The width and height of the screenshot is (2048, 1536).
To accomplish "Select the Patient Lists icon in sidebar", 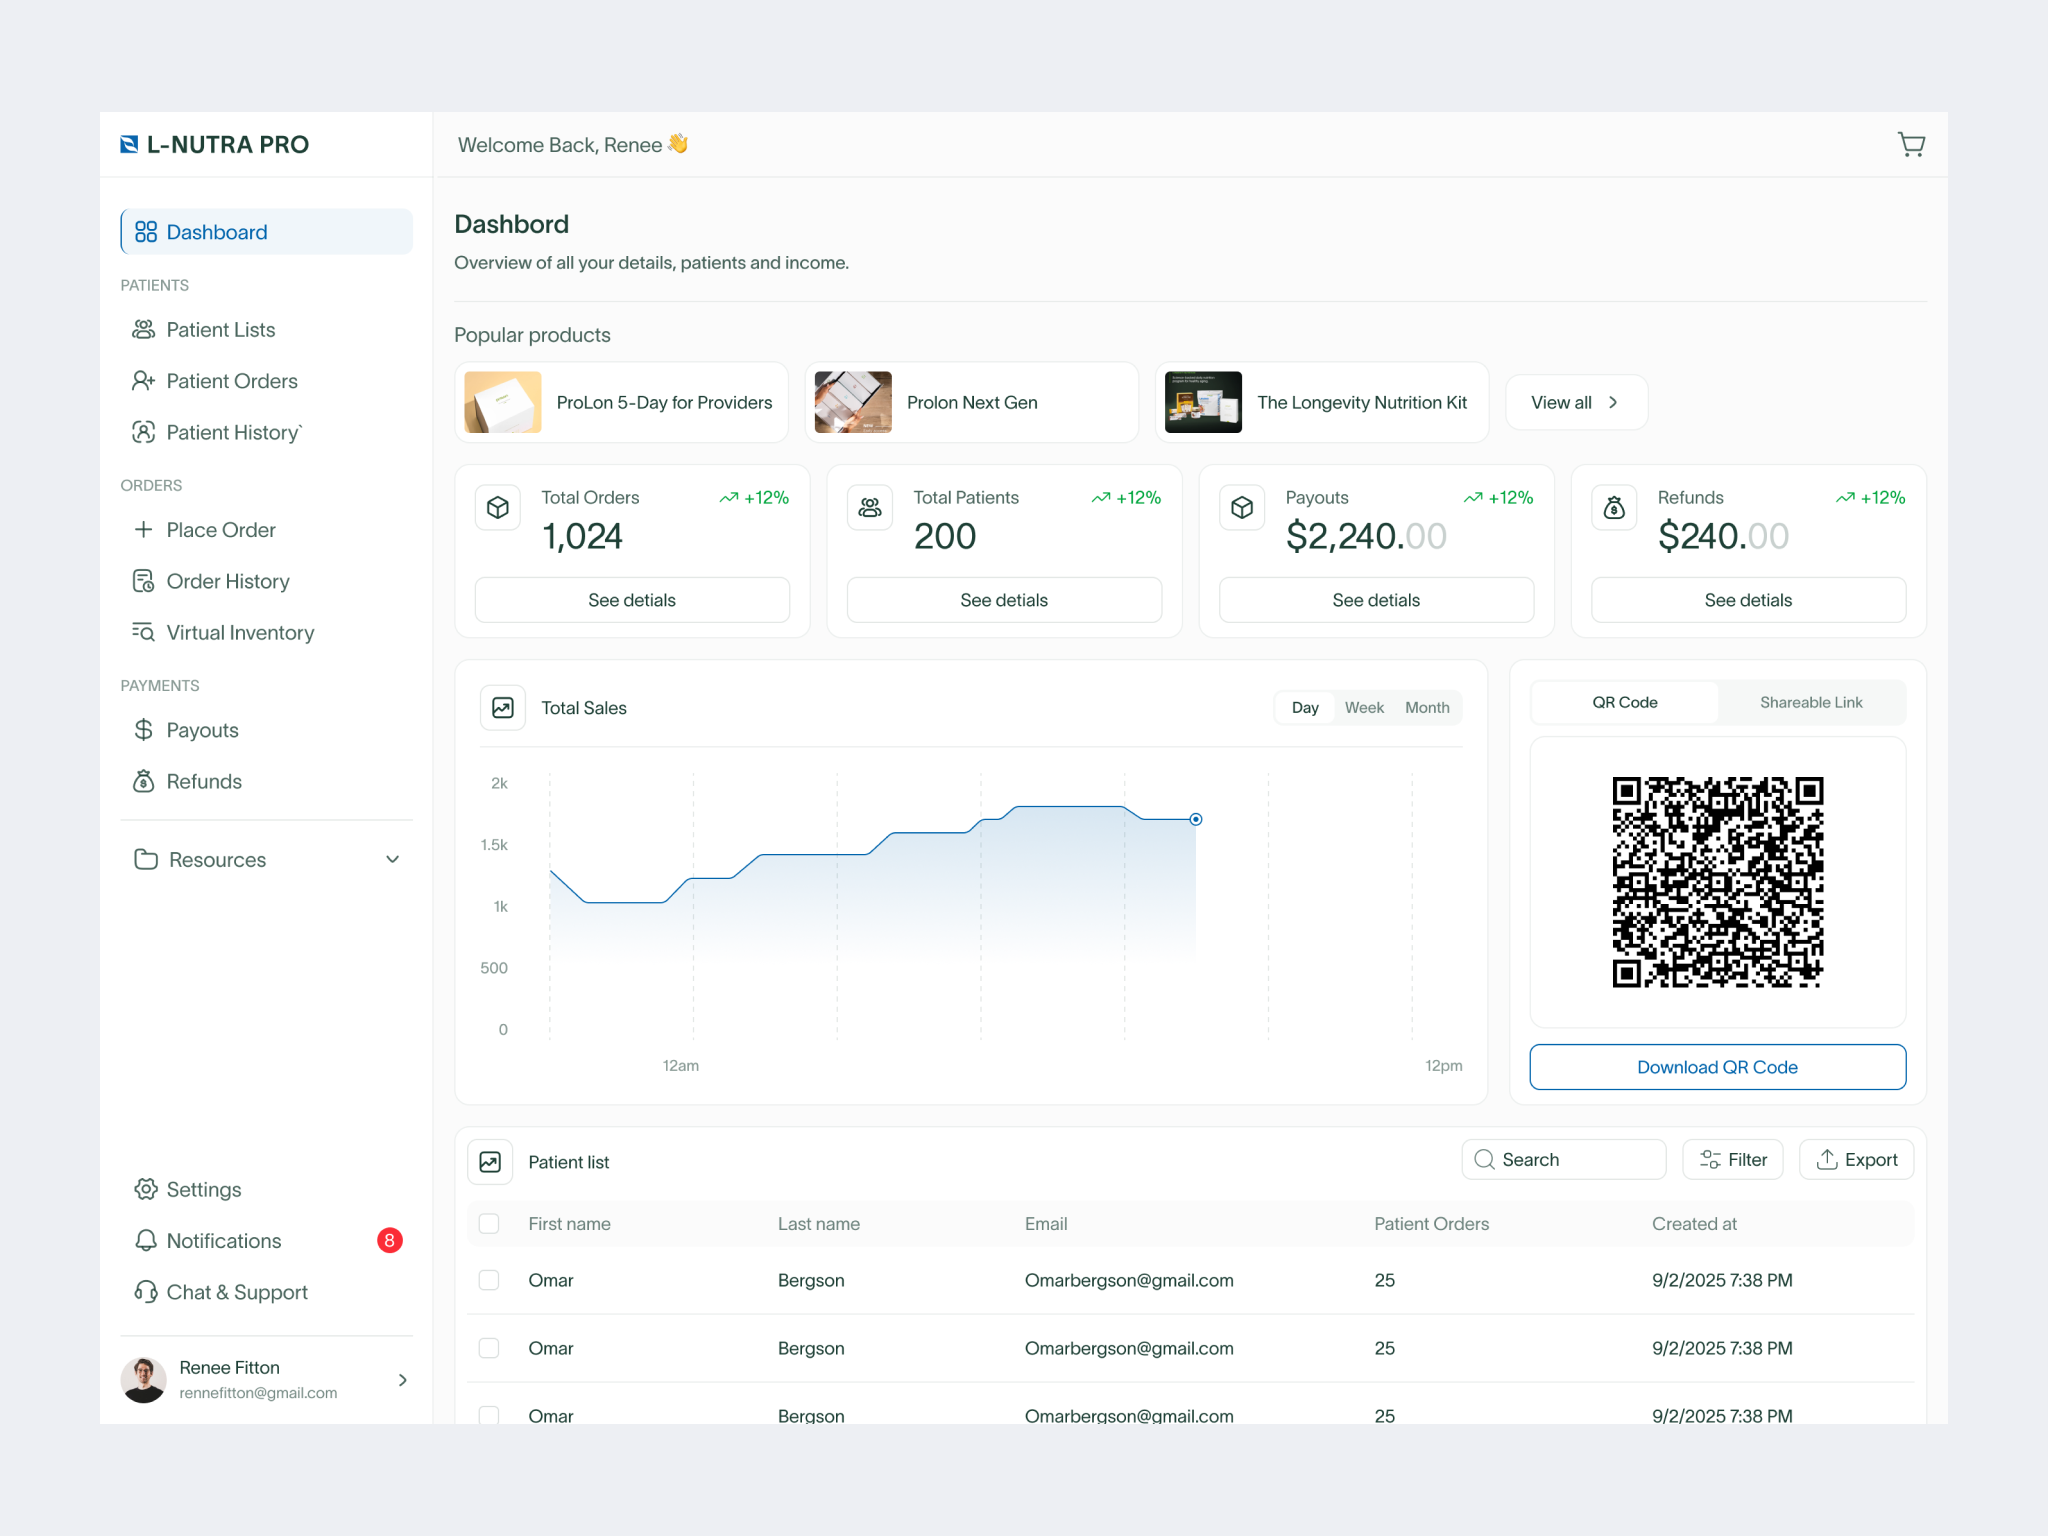I will click(143, 329).
